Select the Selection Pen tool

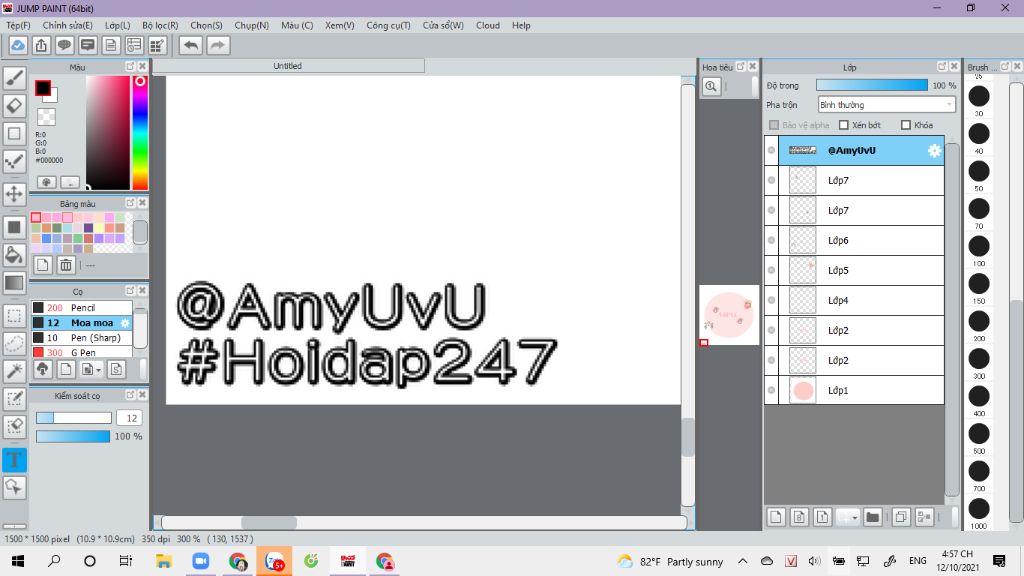click(14, 399)
